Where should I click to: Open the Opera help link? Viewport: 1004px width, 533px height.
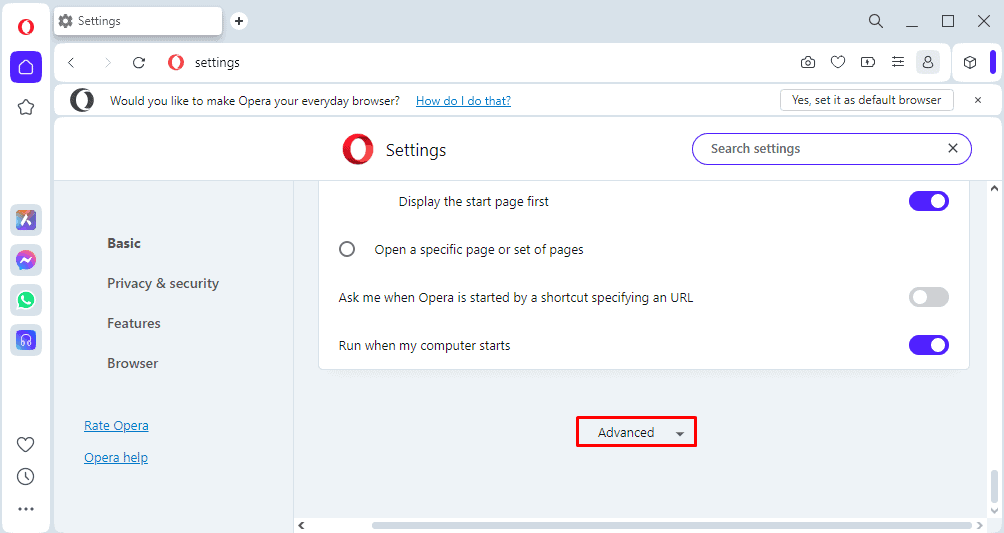(116, 458)
